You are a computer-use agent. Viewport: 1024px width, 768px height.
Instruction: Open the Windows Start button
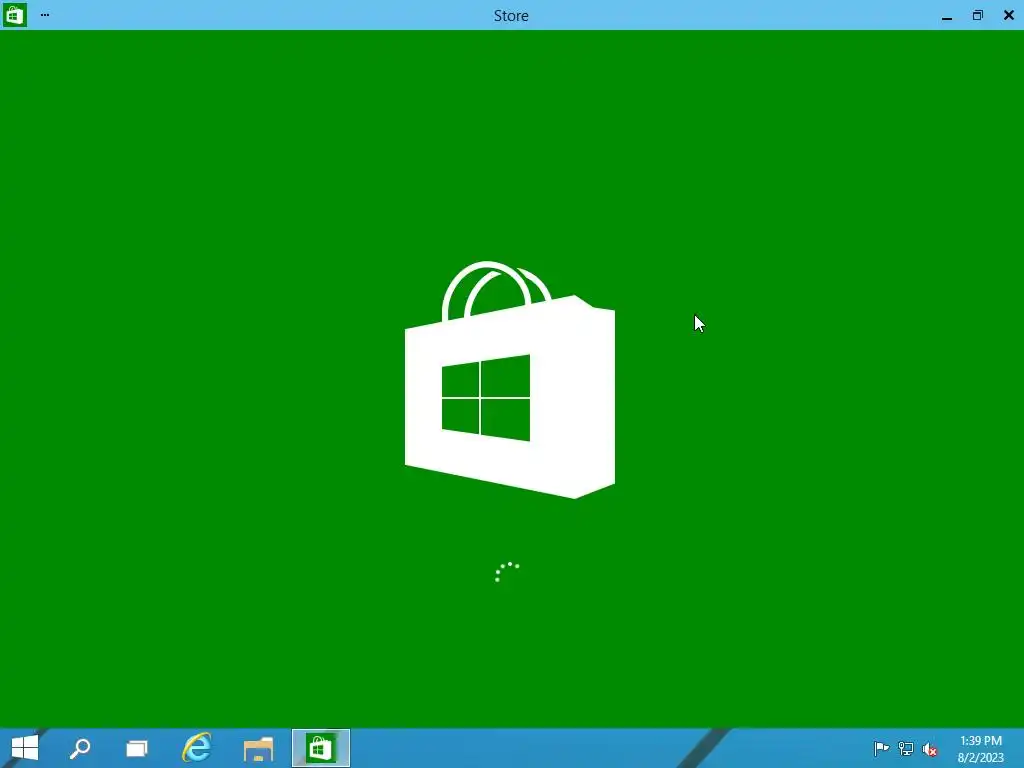coord(25,748)
